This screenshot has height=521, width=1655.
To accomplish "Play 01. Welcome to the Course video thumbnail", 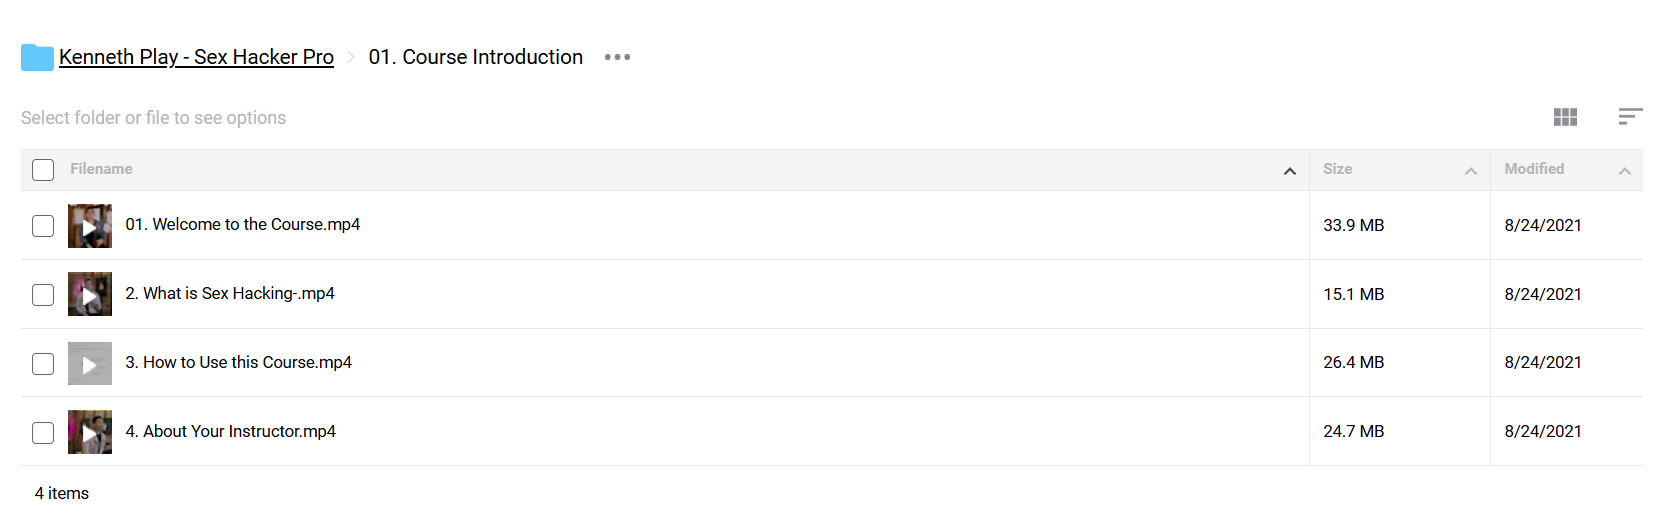I will (90, 226).
